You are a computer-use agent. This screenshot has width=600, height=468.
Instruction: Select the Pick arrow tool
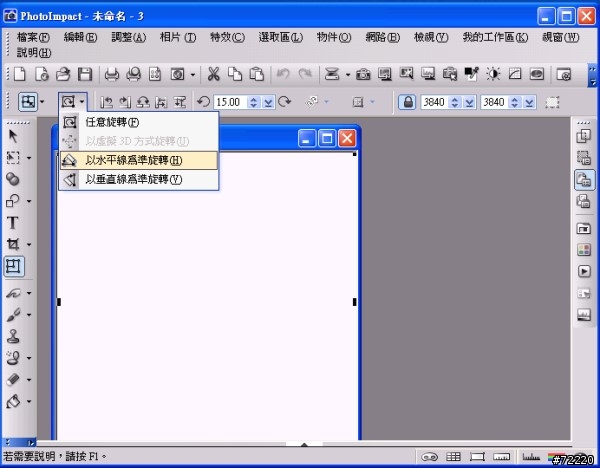pos(13,136)
